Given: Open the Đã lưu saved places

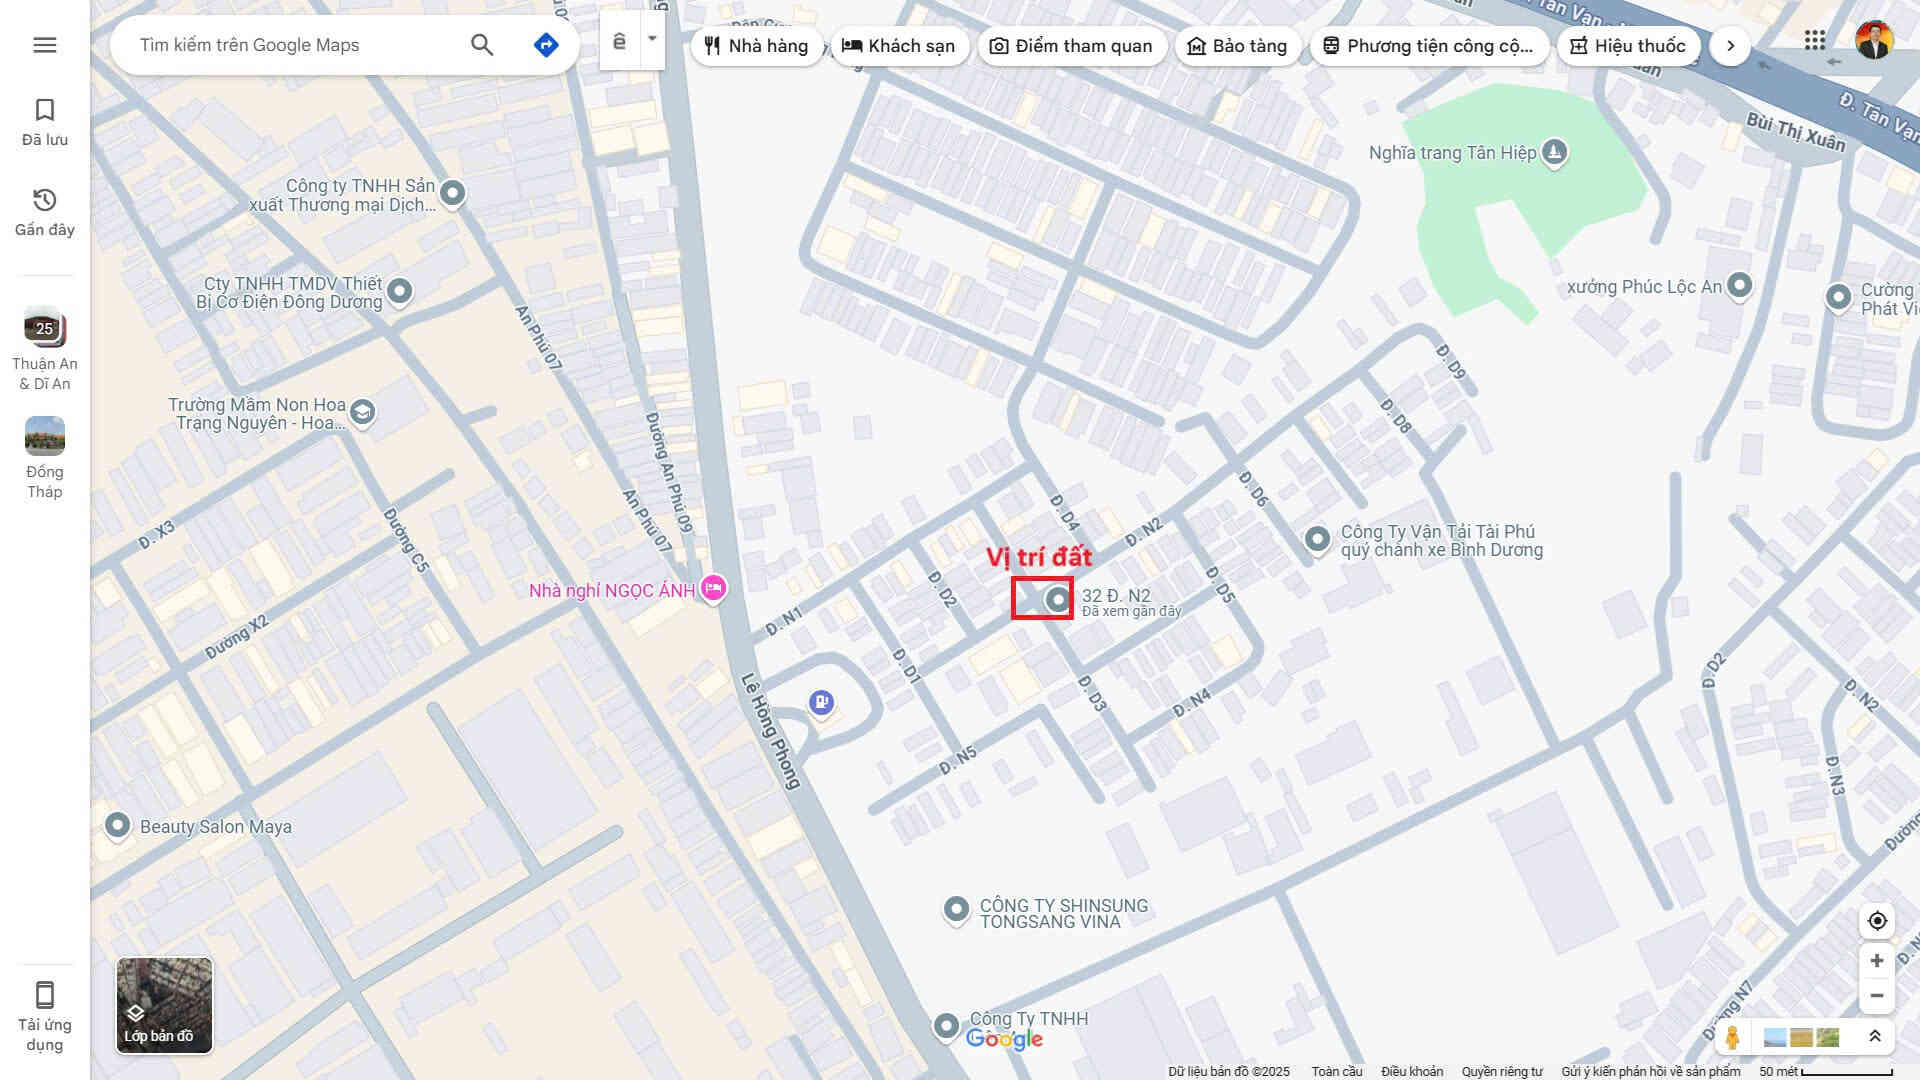Looking at the screenshot, I should [45, 122].
